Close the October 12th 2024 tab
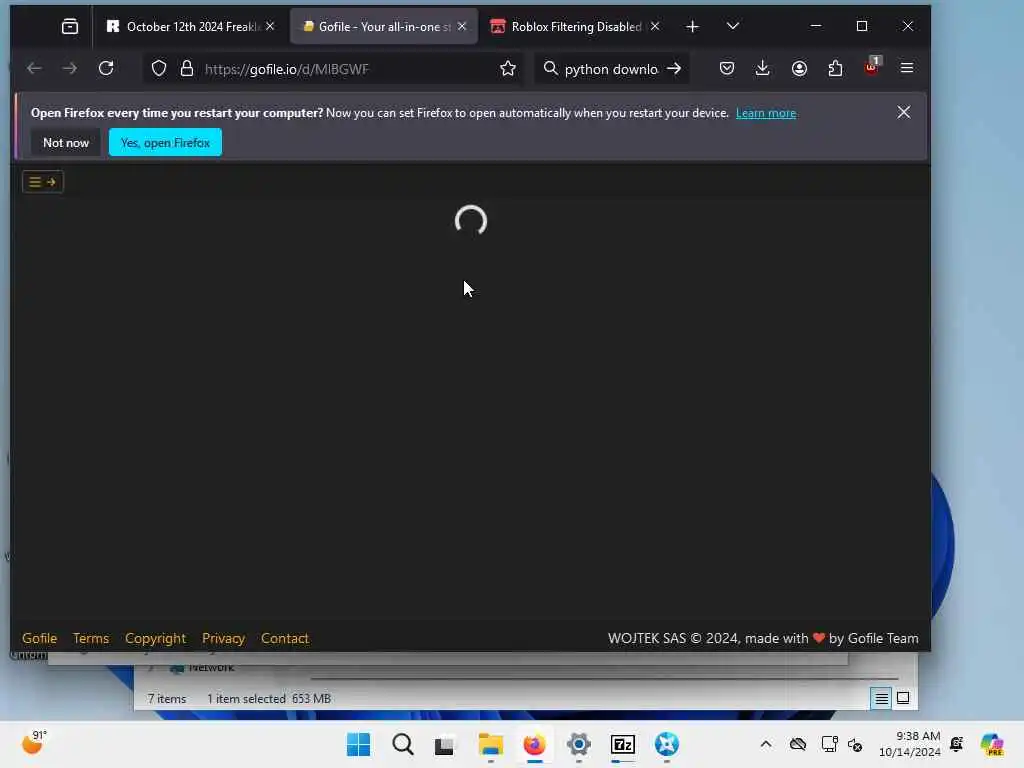The width and height of the screenshot is (1024, 768). pos(270,26)
